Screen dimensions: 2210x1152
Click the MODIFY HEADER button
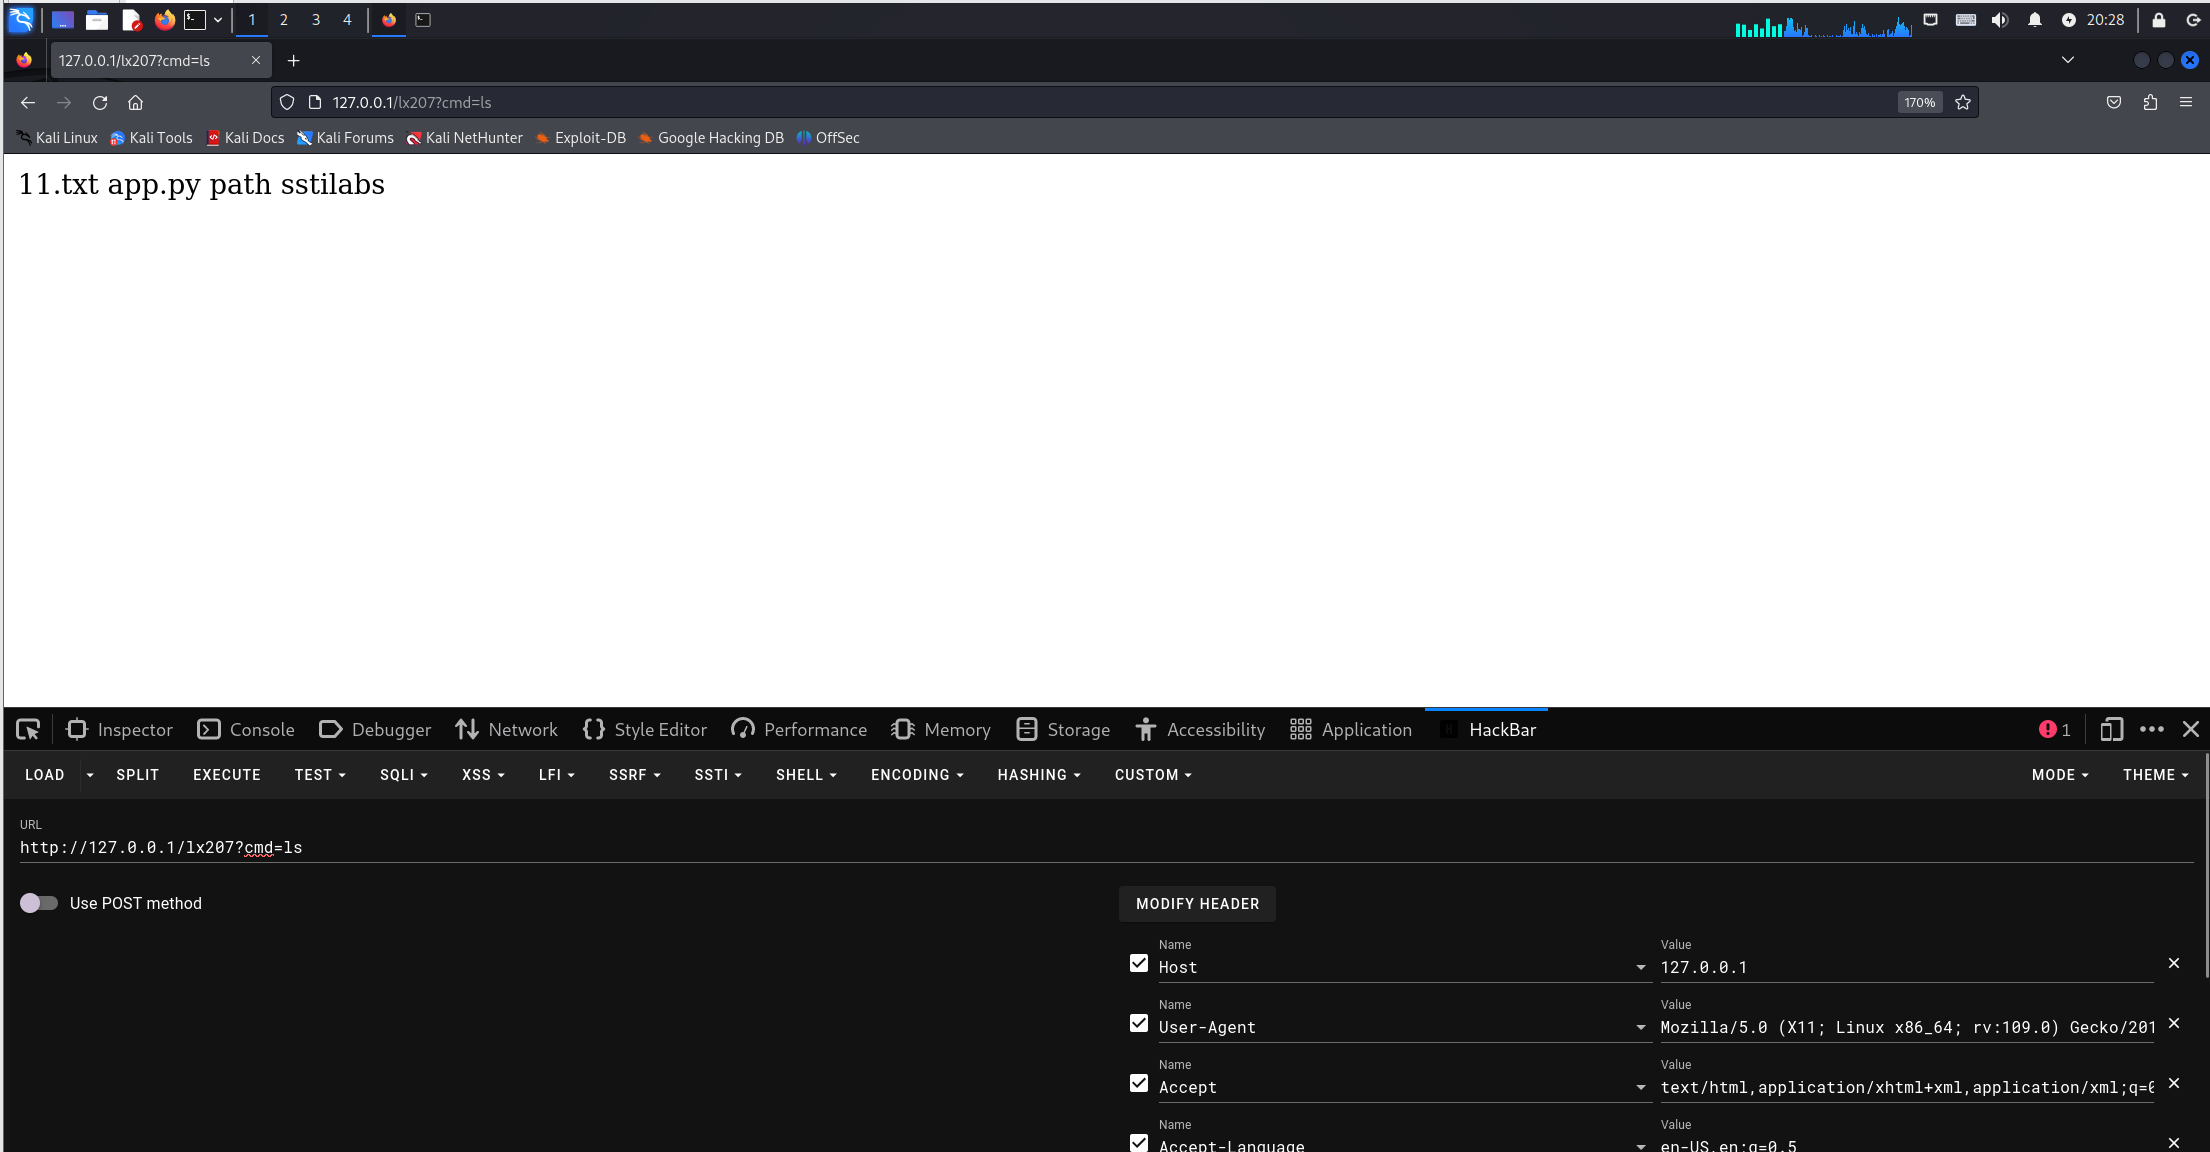(1197, 904)
